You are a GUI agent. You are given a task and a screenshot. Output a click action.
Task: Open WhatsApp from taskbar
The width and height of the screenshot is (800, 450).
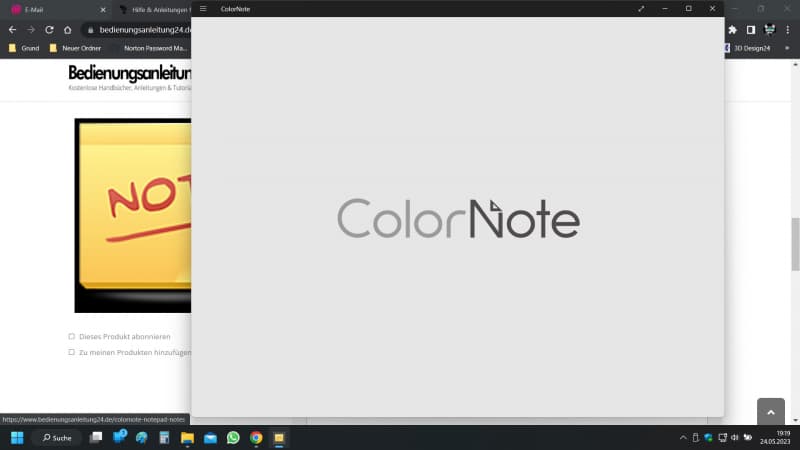coord(233,438)
